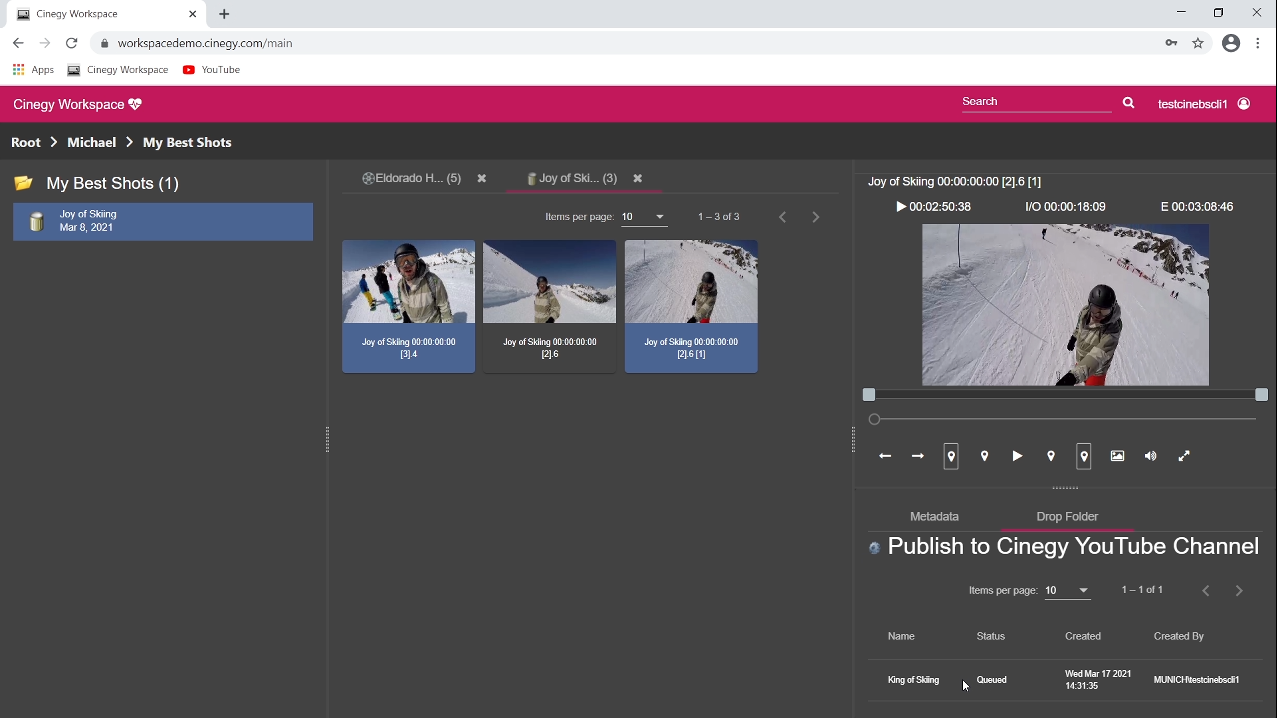This screenshot has width=1277, height=718.
Task: Click the browser address bar URL
Action: [205, 43]
